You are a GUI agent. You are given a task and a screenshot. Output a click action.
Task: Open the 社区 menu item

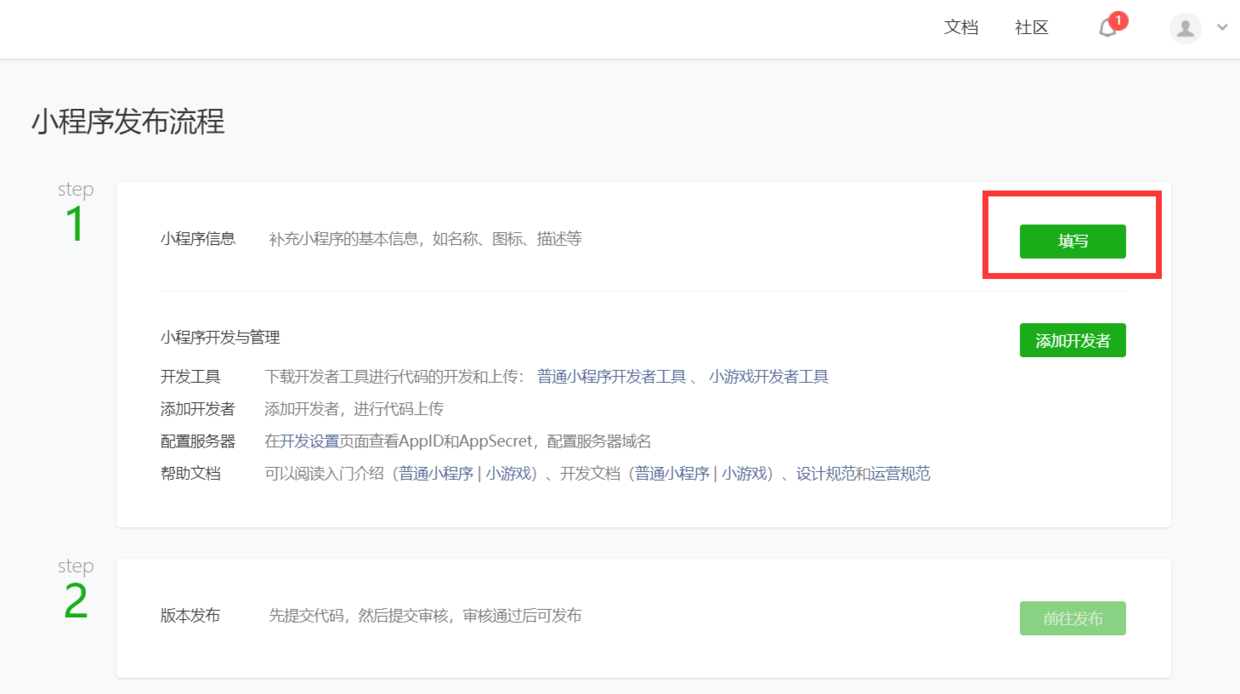pyautogui.click(x=1032, y=28)
